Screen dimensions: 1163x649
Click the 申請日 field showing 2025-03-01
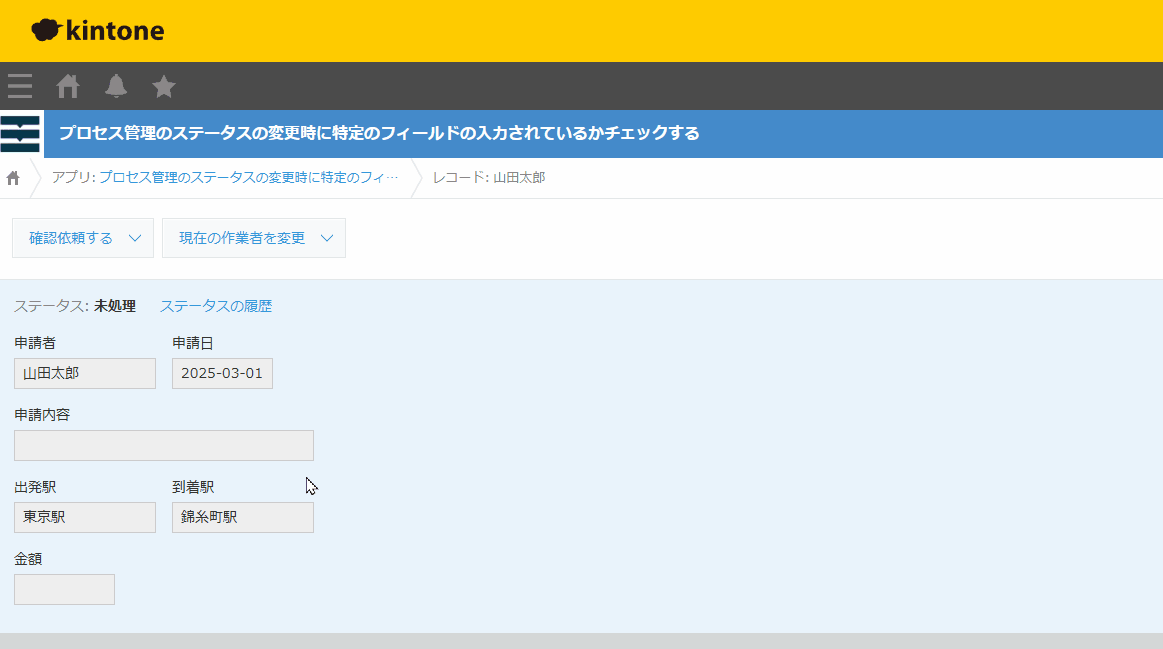click(222, 373)
